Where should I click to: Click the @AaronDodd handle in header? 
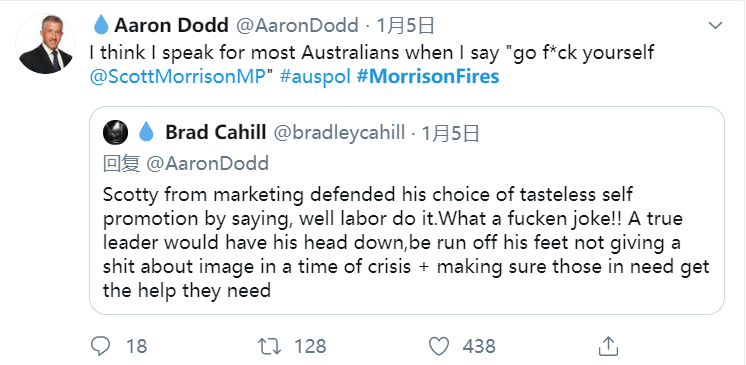(x=297, y=25)
